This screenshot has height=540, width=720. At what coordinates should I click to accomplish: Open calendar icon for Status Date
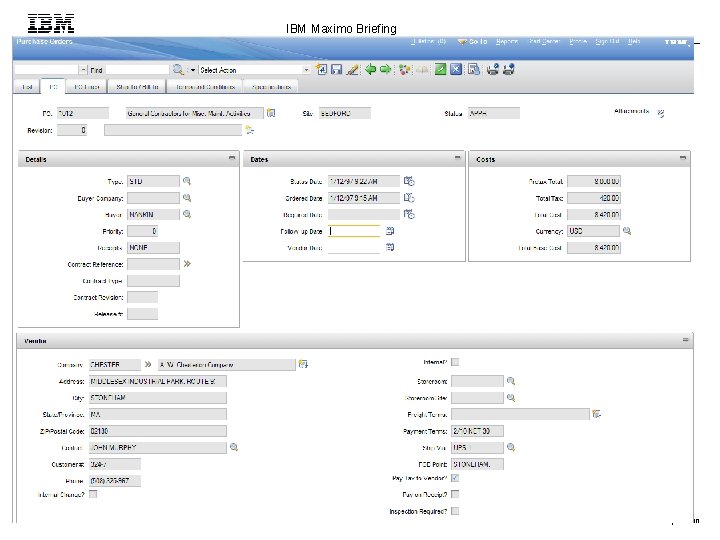click(x=409, y=181)
